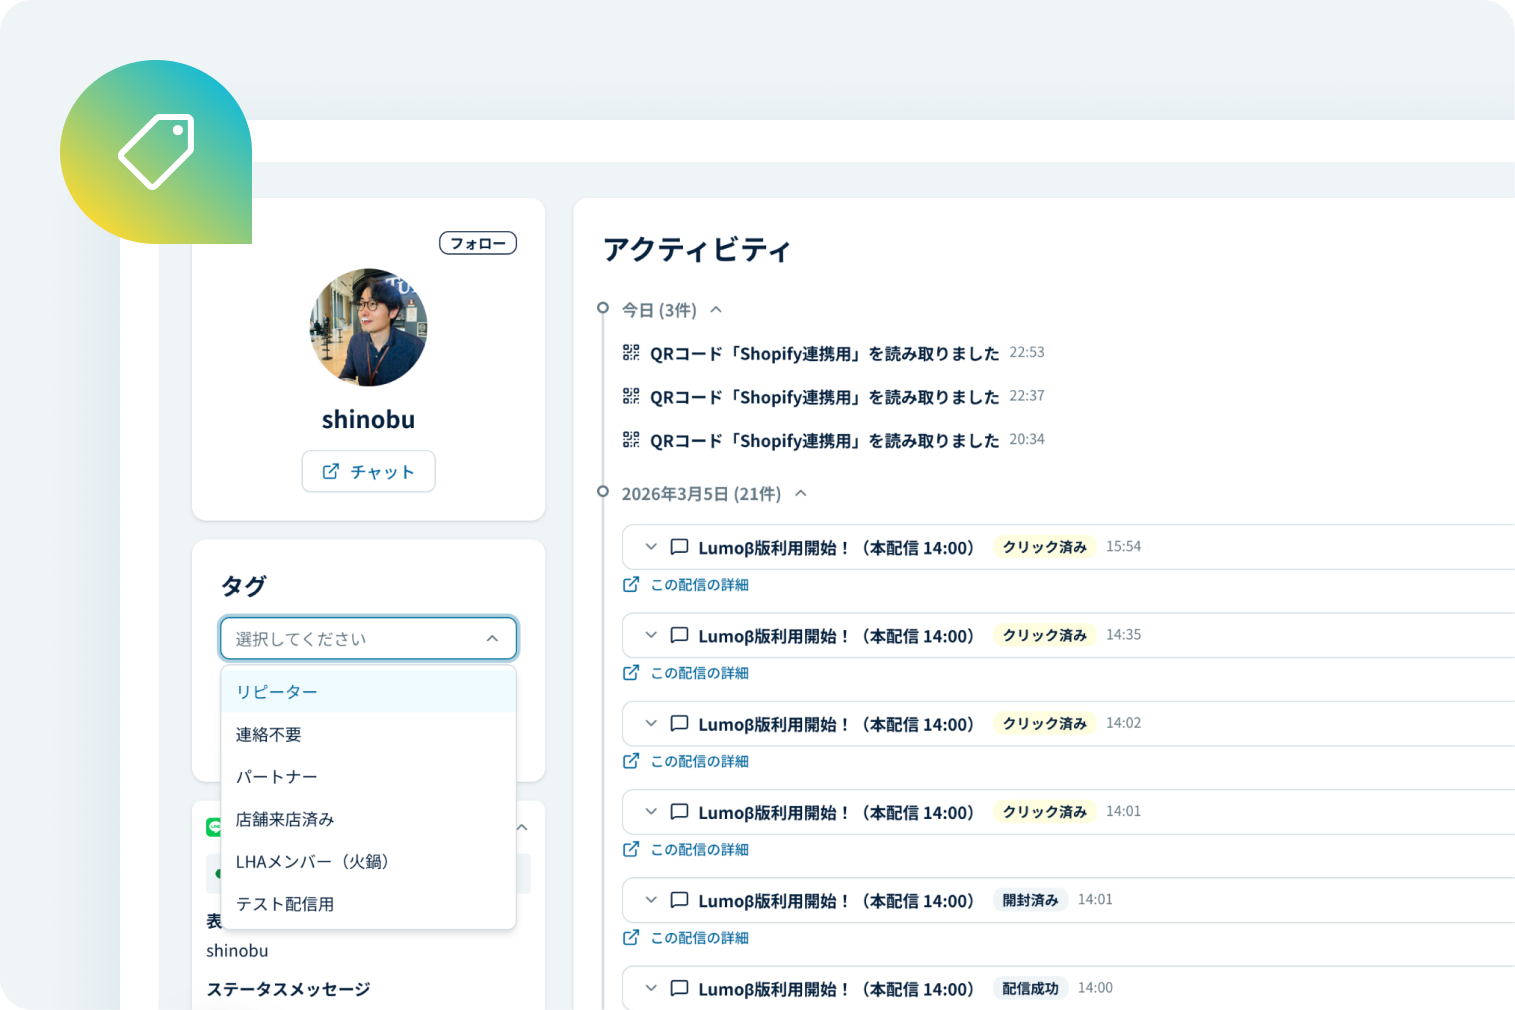The image size is (1515, 1010).
Task: Collapse the LINE account section in the sidebar
Action: point(521,827)
